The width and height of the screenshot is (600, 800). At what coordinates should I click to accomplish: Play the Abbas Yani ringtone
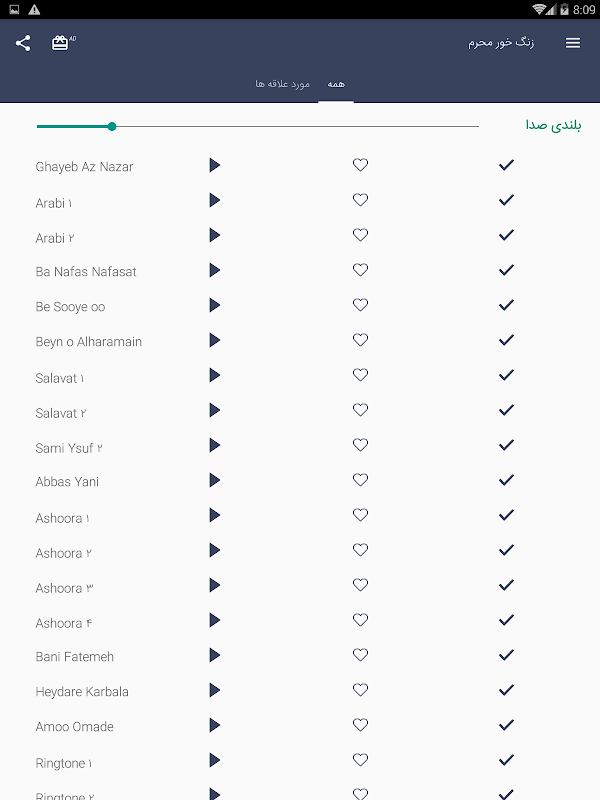[214, 480]
